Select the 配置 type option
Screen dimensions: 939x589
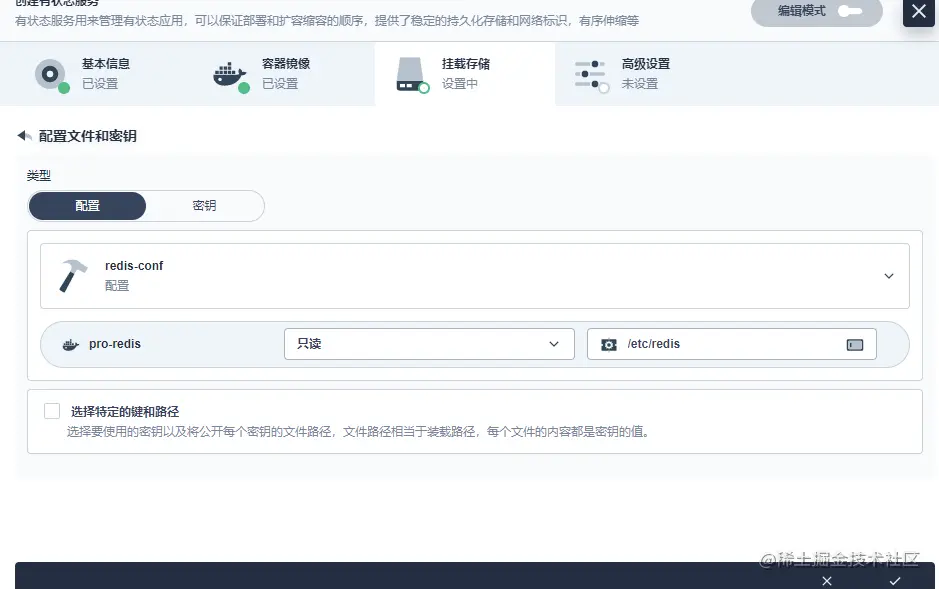[x=87, y=206]
